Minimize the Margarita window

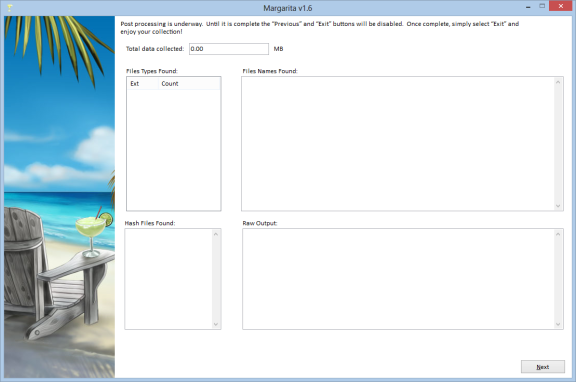tap(528, 7)
